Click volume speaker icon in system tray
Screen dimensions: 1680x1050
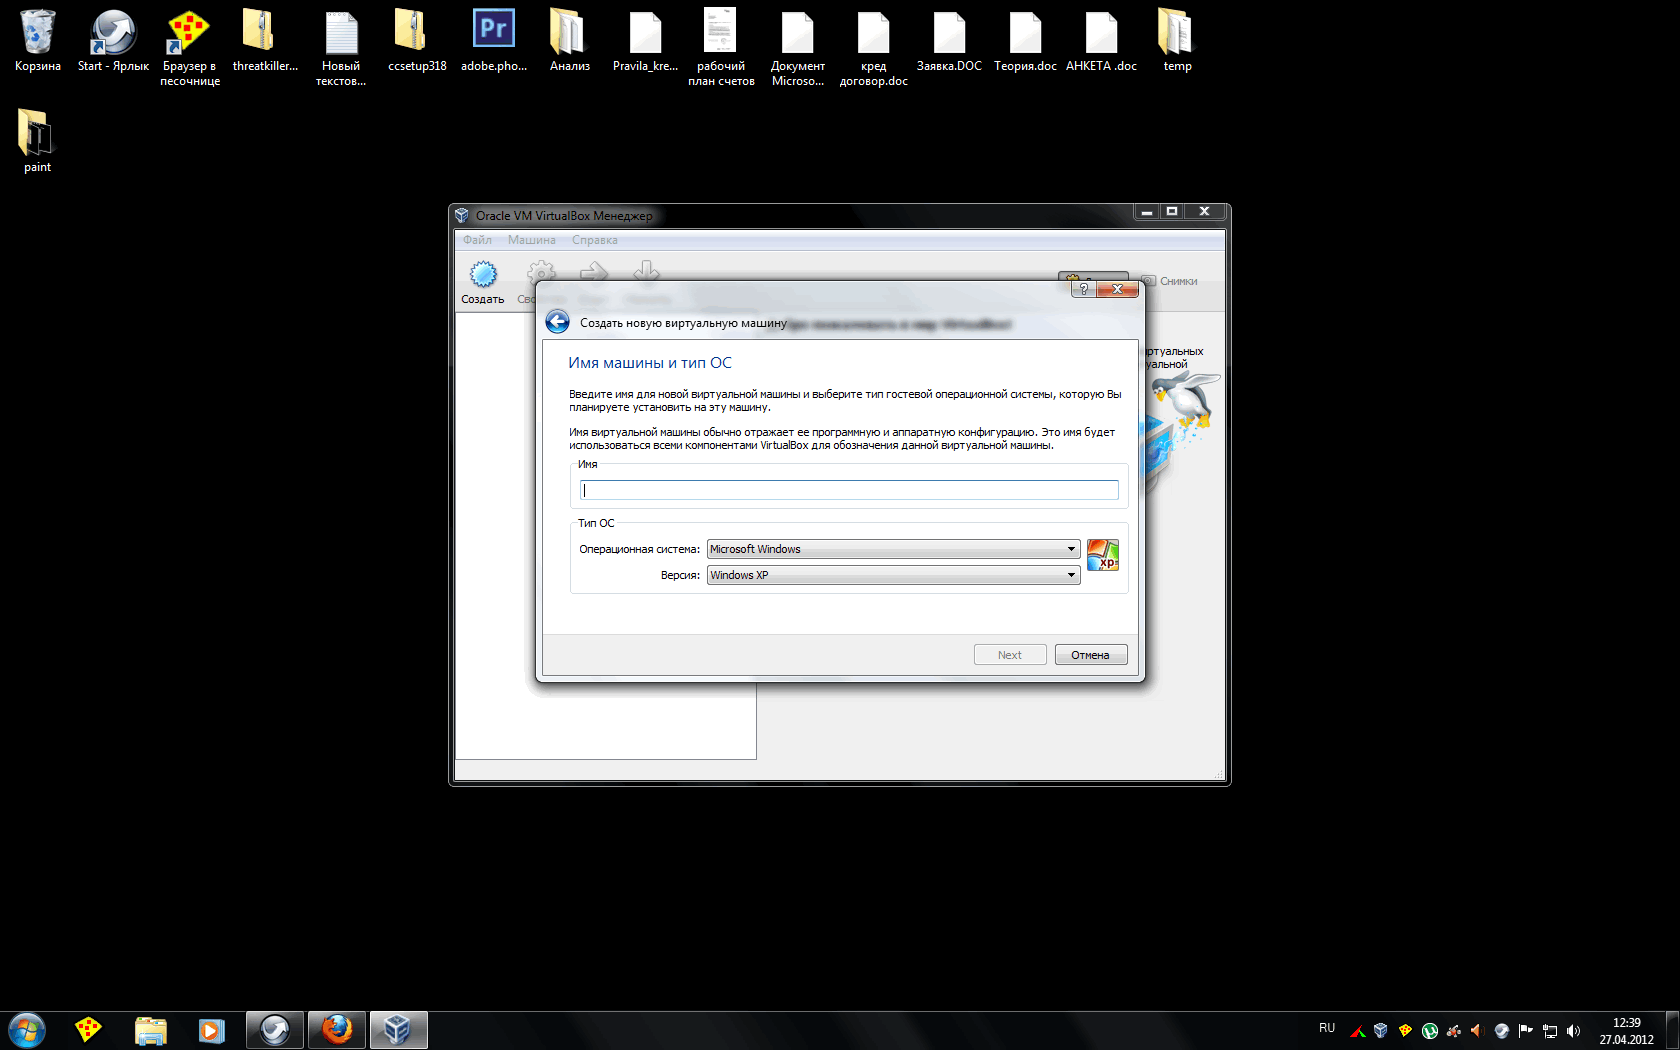tap(1573, 1030)
